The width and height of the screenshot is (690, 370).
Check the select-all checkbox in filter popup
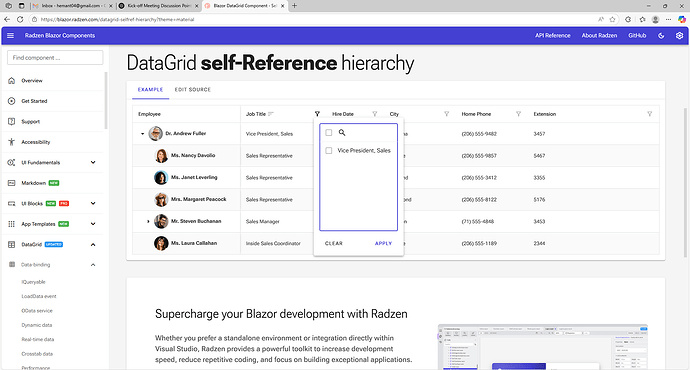(x=329, y=132)
